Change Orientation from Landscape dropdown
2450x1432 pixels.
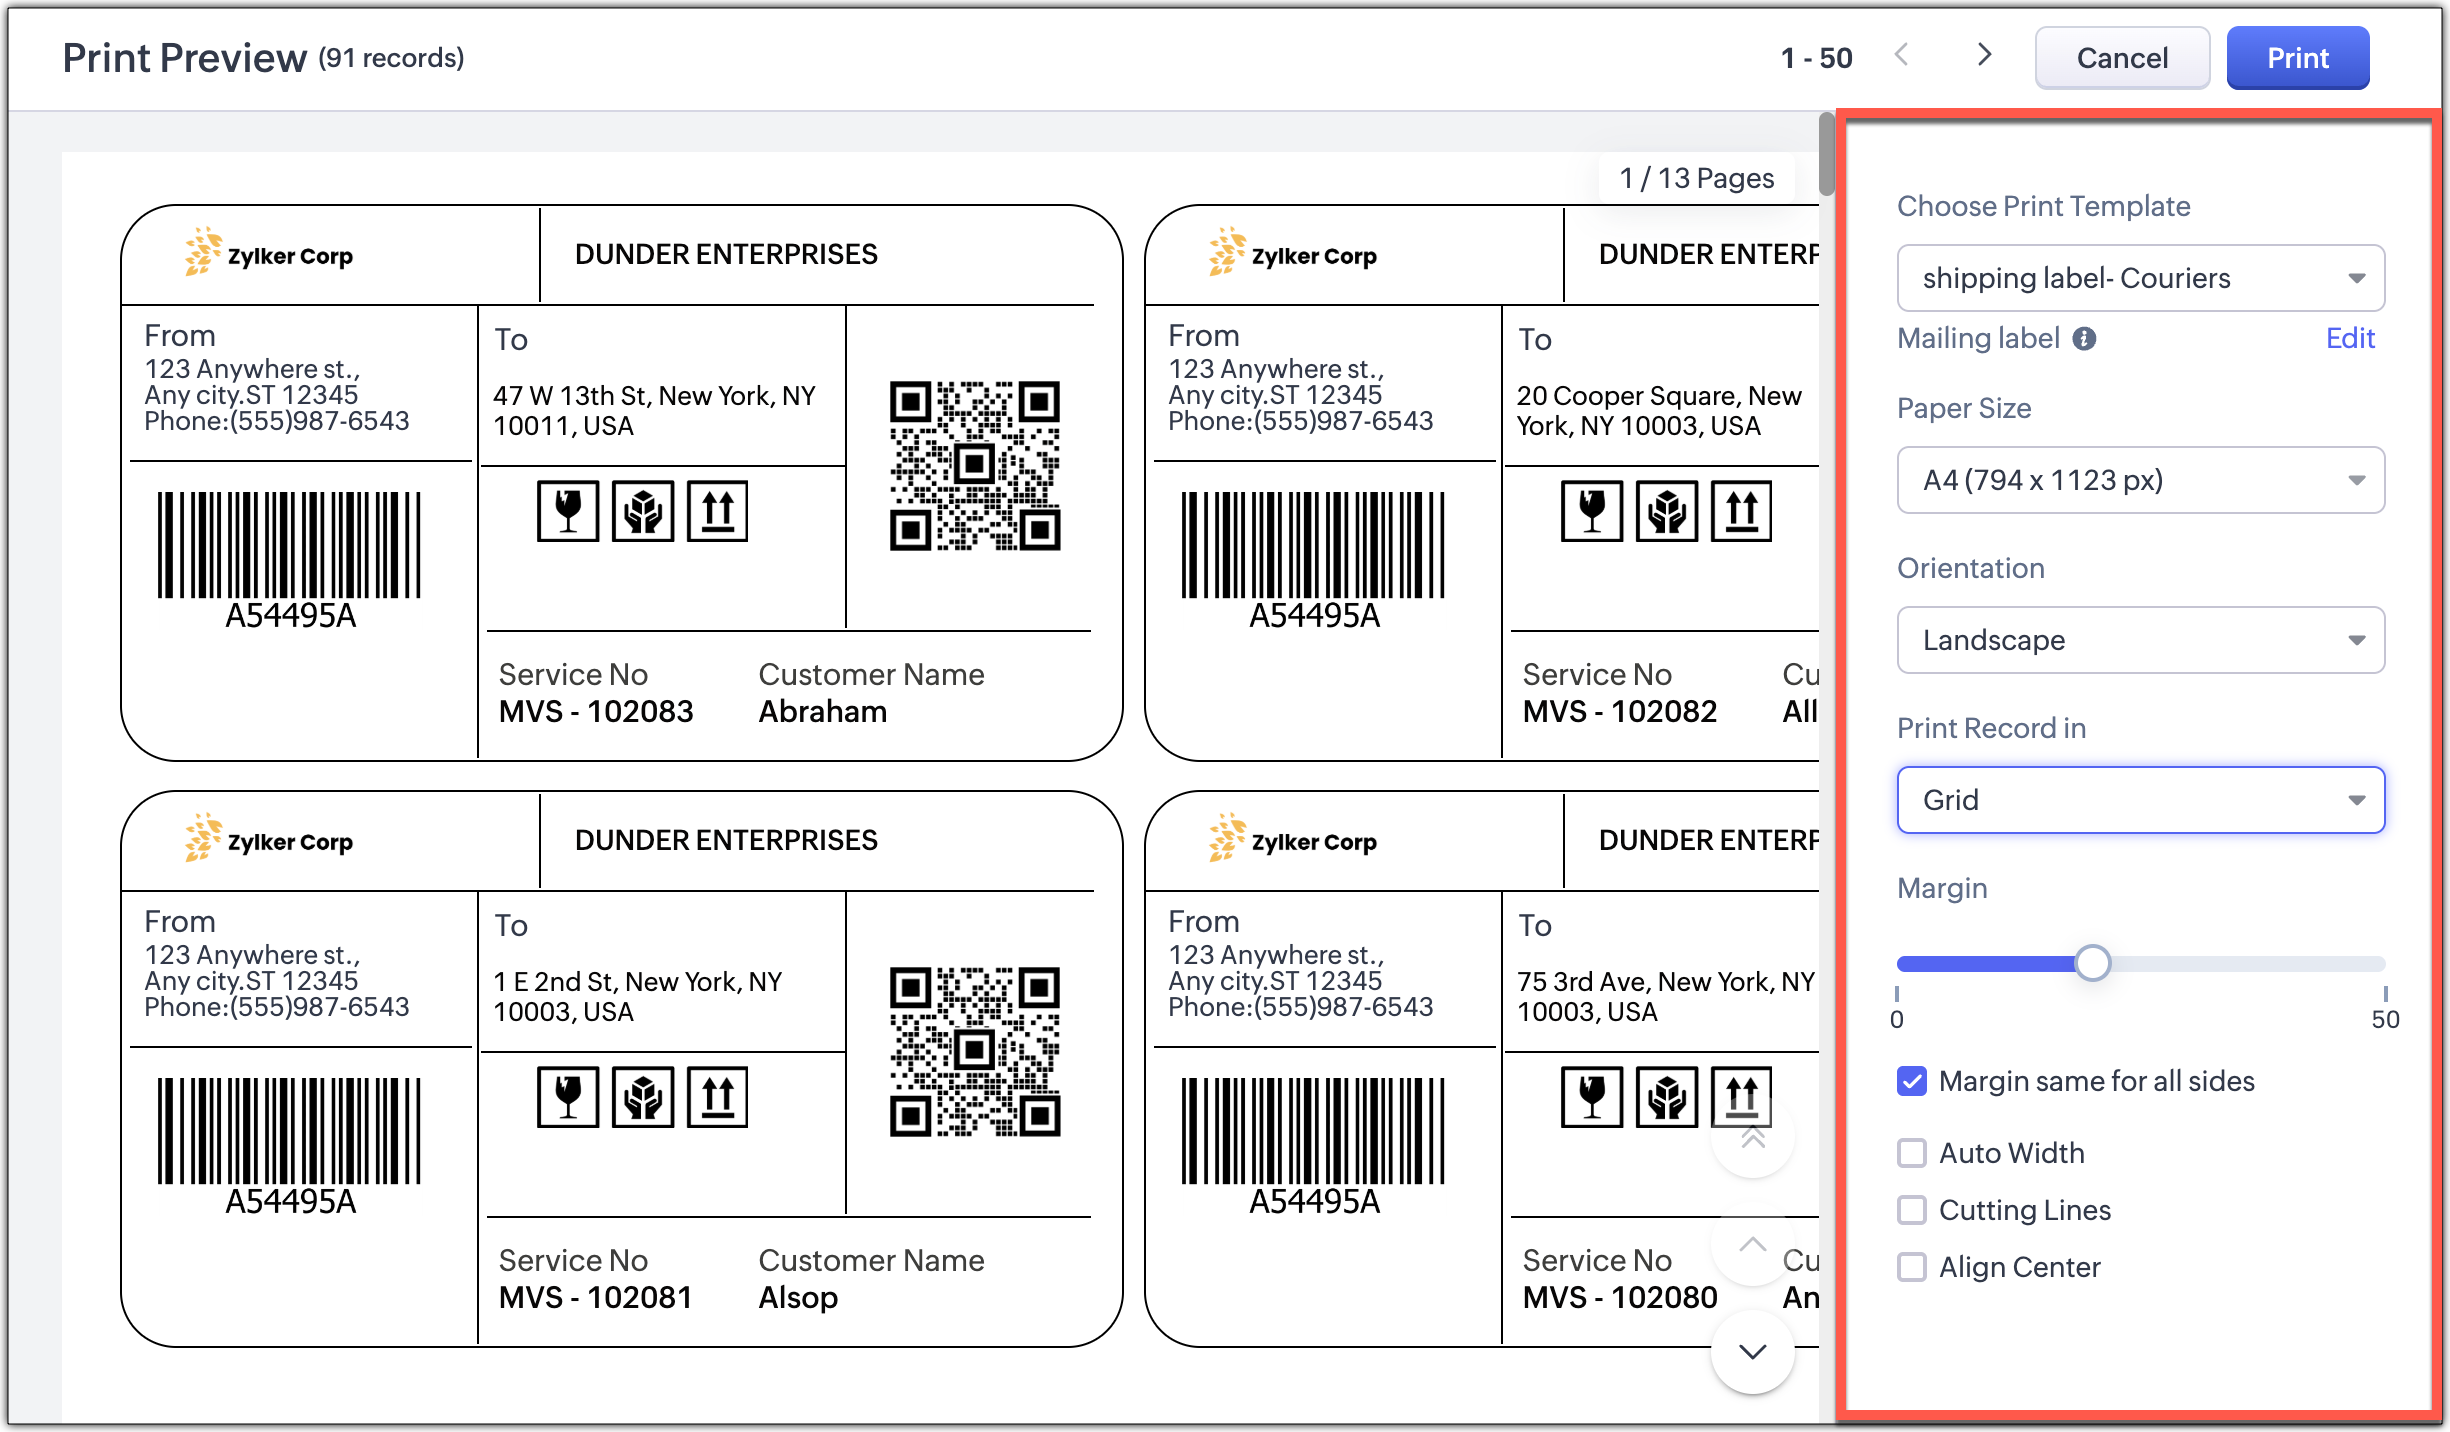click(2140, 640)
